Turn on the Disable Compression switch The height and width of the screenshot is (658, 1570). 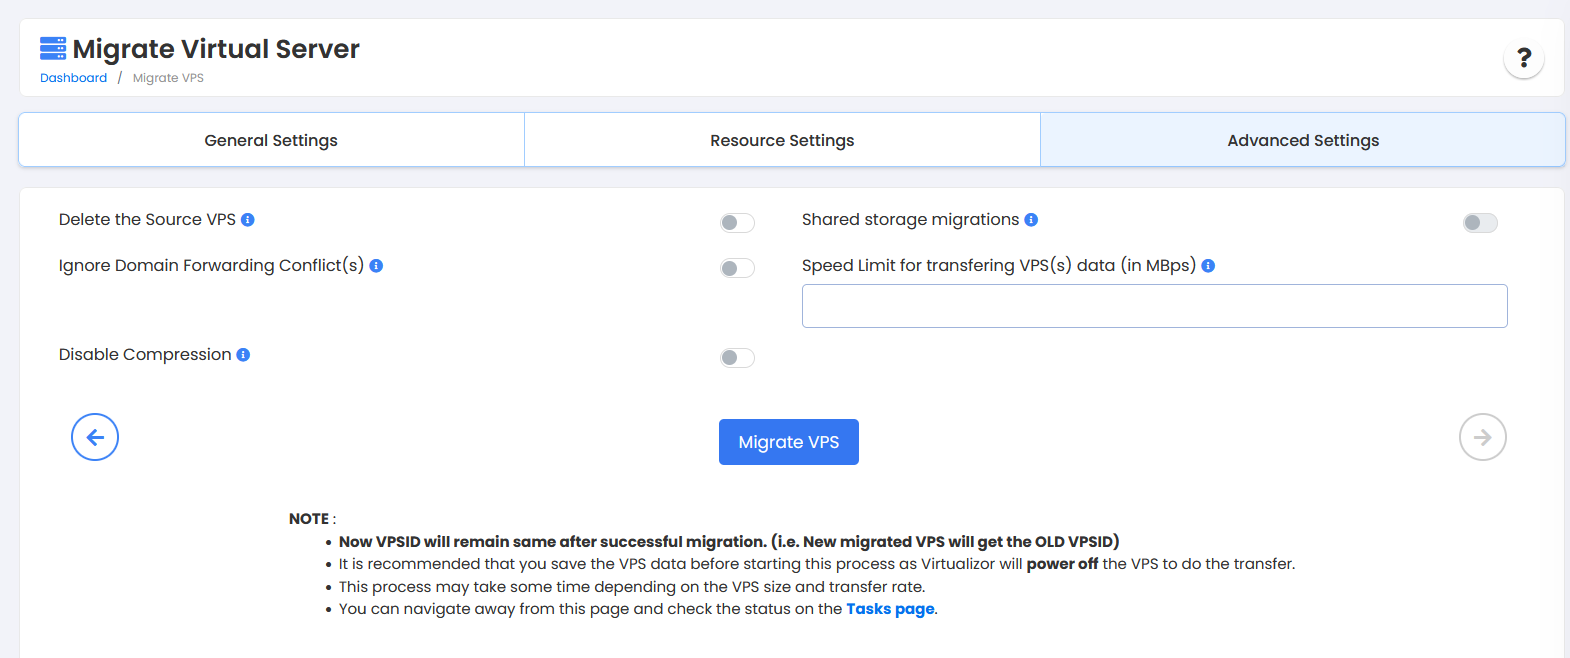click(x=737, y=358)
